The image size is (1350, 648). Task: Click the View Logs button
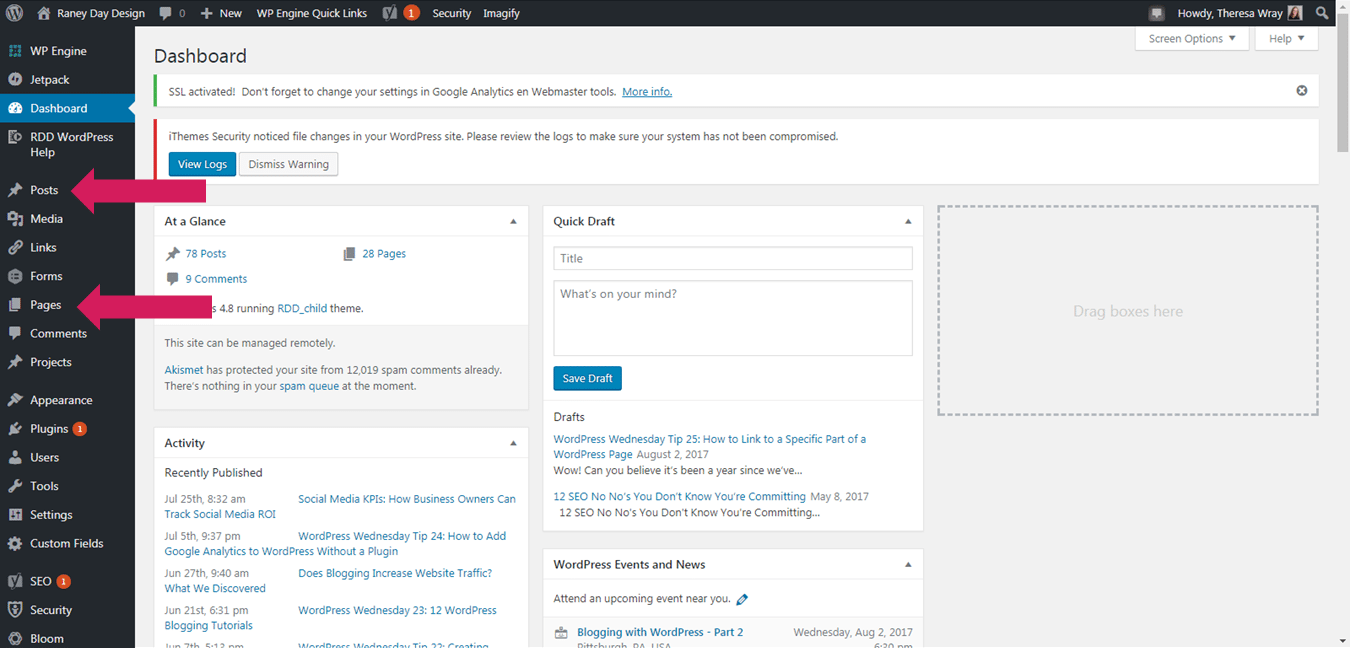pyautogui.click(x=202, y=164)
